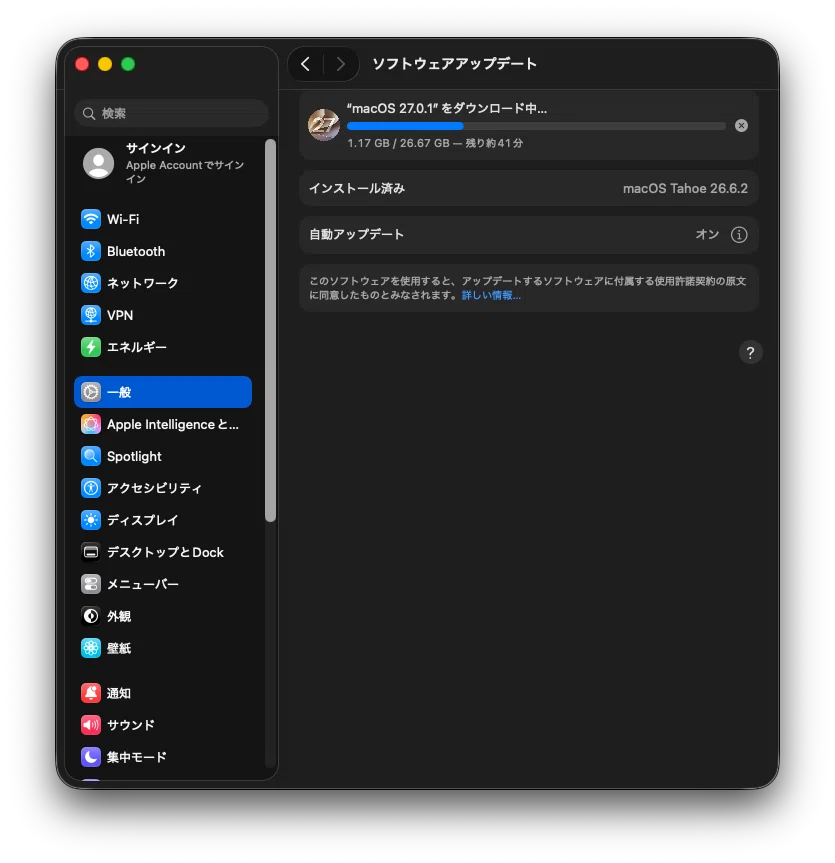
Task: Select デスクトップとDock in the sidebar
Action: [163, 551]
